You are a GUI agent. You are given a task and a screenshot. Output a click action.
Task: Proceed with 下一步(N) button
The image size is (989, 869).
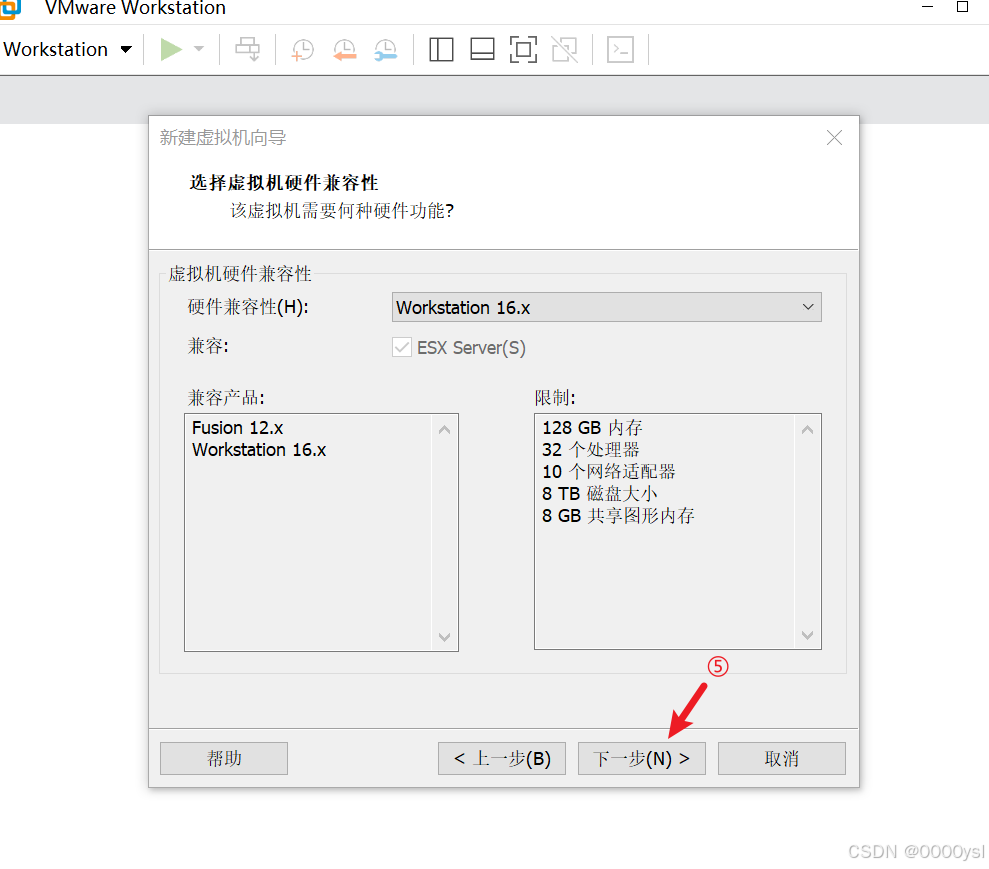click(x=641, y=758)
